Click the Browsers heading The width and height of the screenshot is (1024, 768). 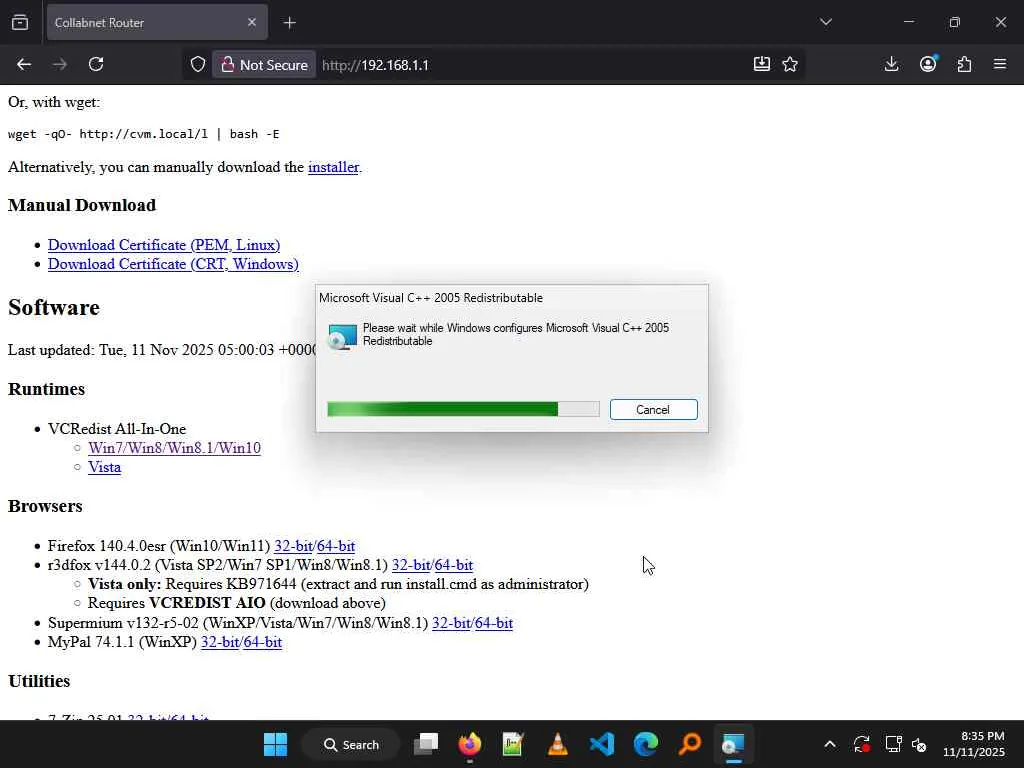point(45,506)
